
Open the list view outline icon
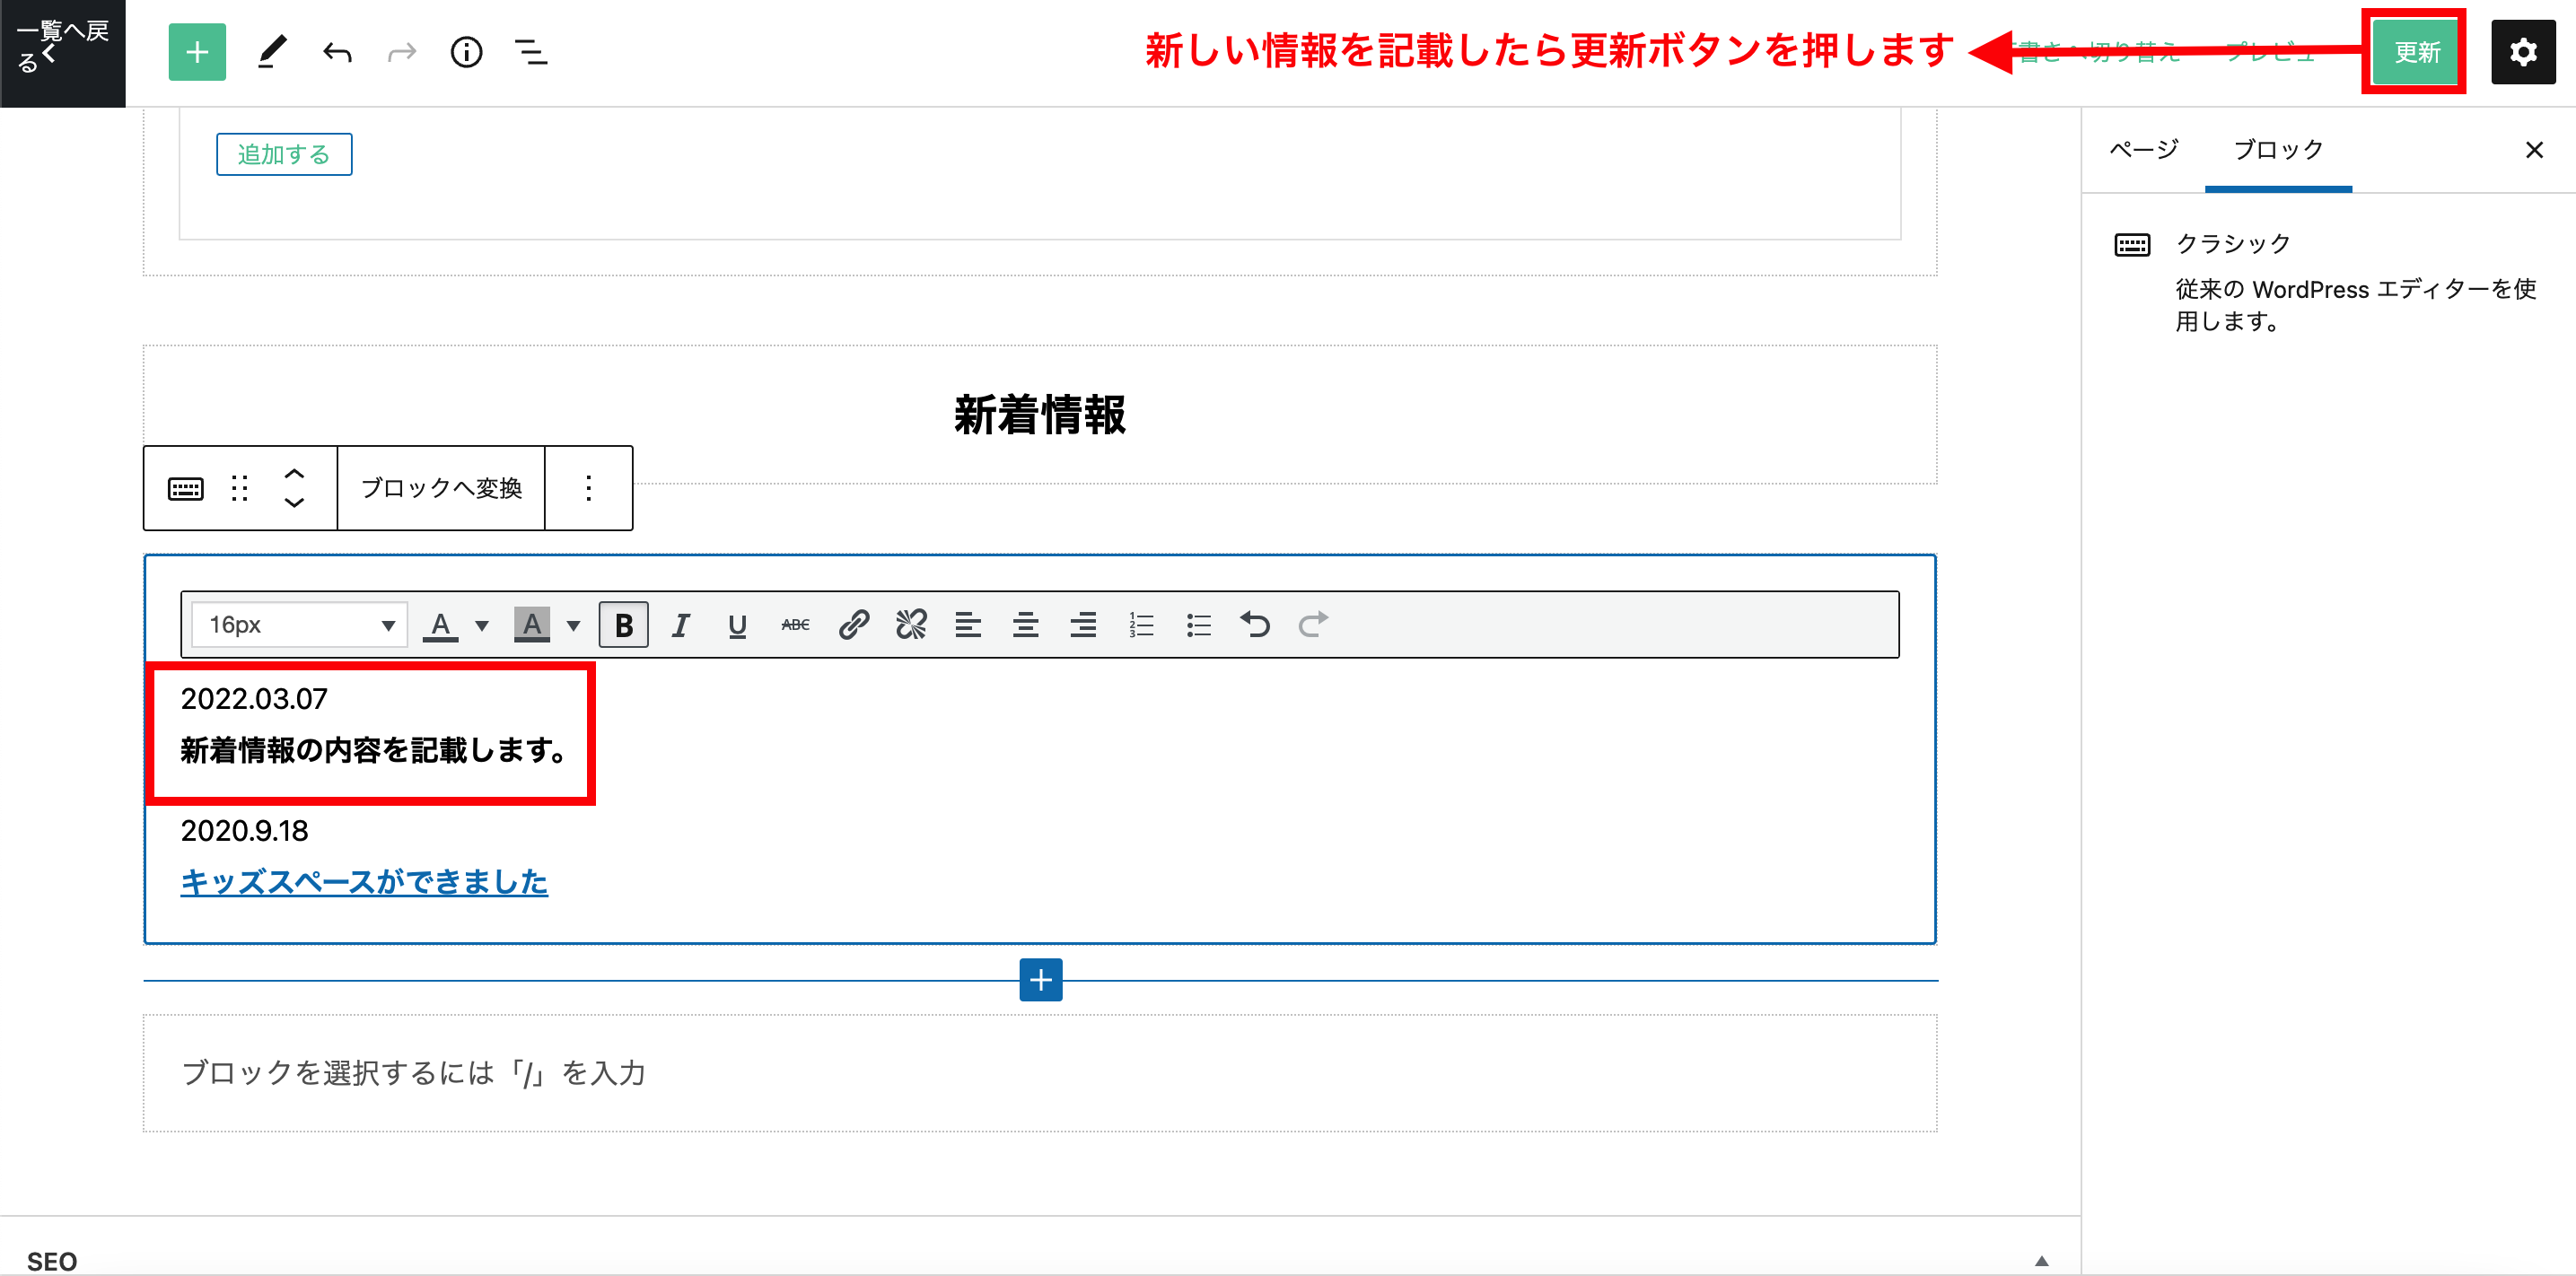[530, 52]
